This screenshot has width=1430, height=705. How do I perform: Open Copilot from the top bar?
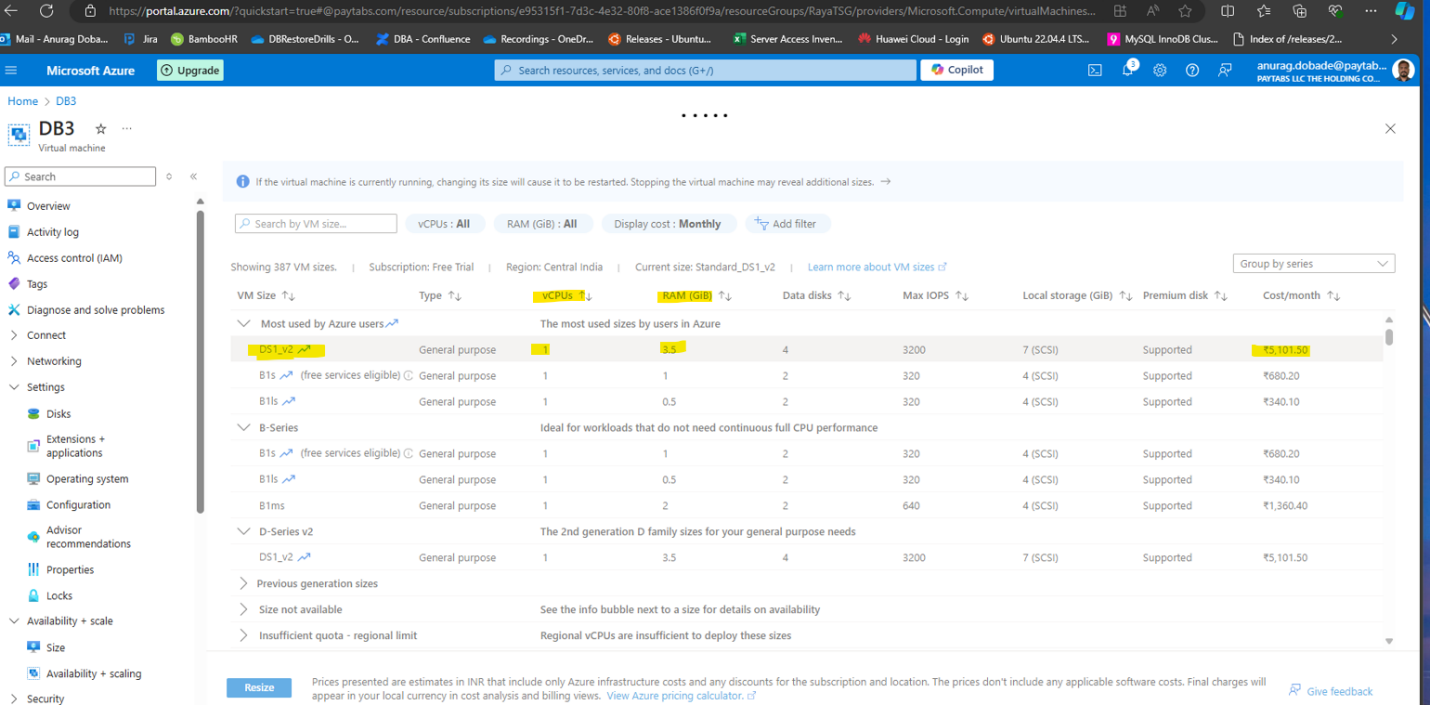click(957, 70)
